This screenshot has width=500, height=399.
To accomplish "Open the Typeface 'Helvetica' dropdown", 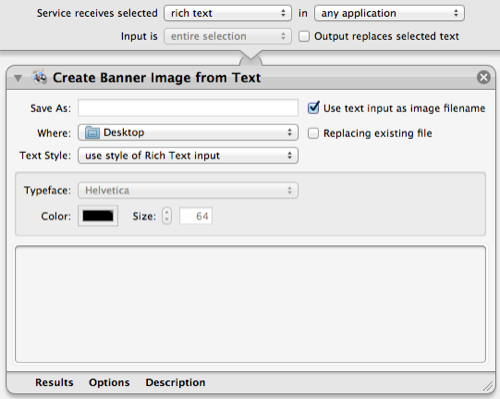I will [x=188, y=190].
